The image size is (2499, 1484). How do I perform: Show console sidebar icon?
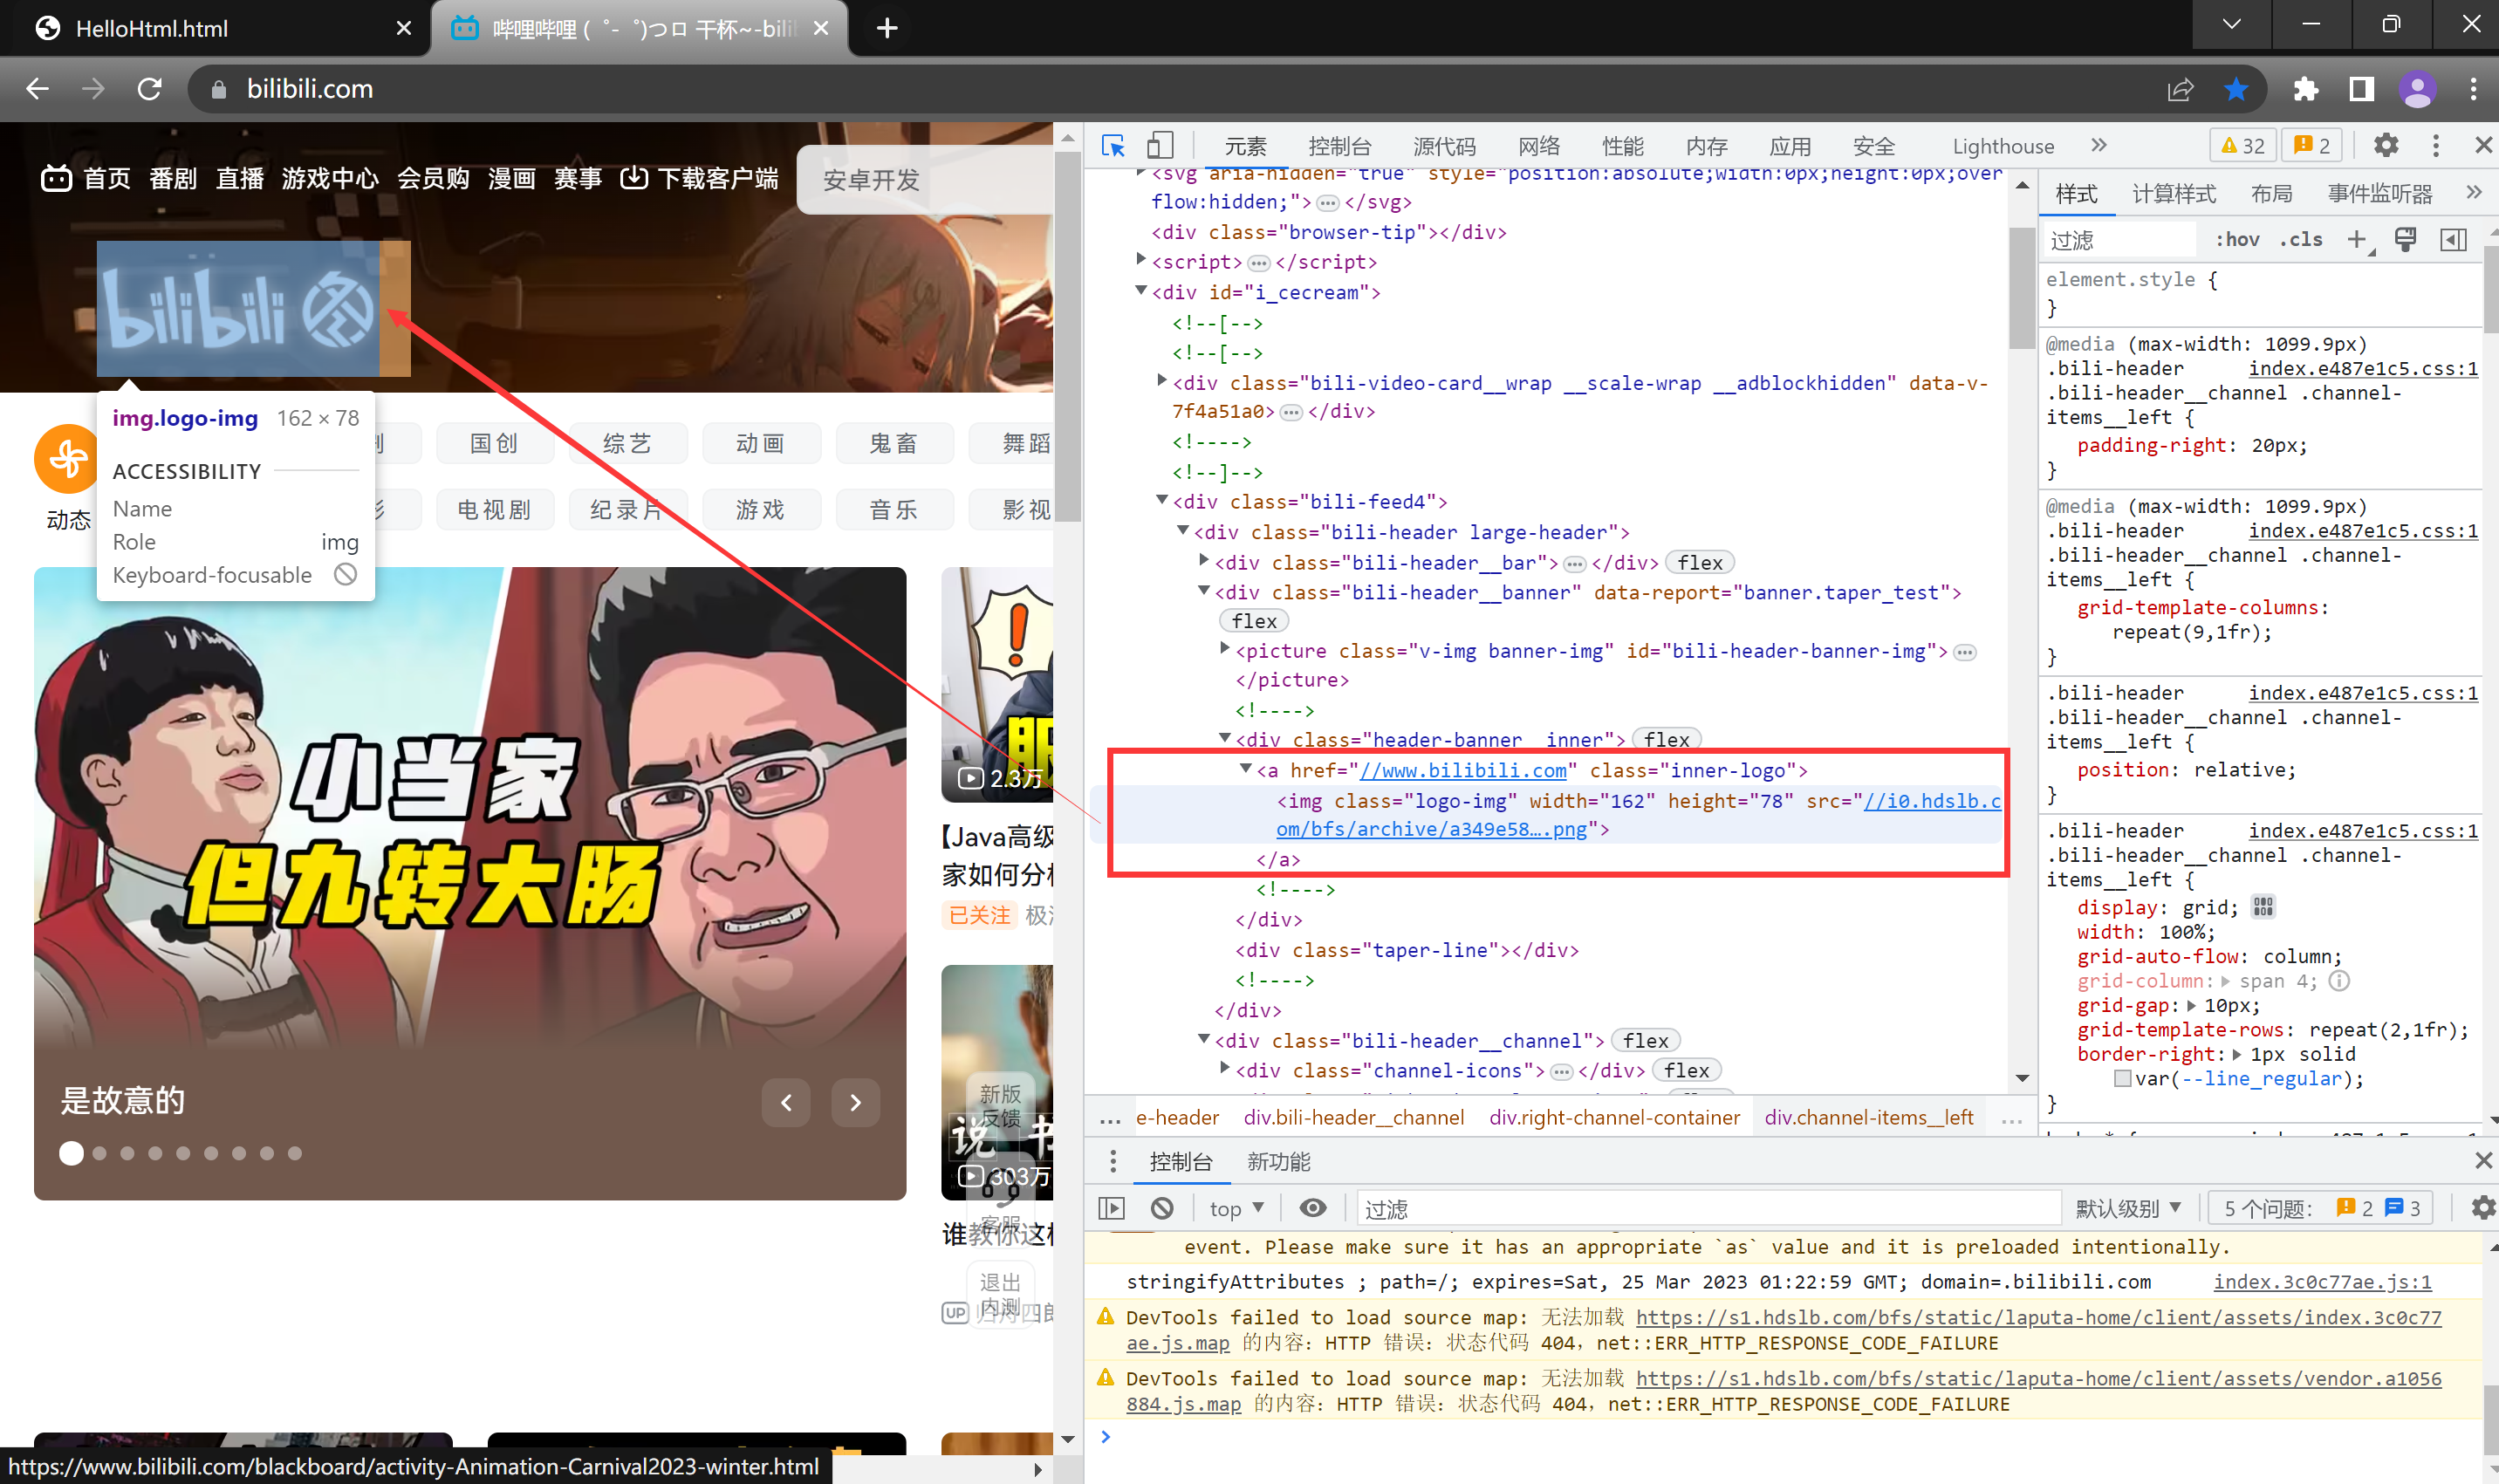[1112, 1208]
